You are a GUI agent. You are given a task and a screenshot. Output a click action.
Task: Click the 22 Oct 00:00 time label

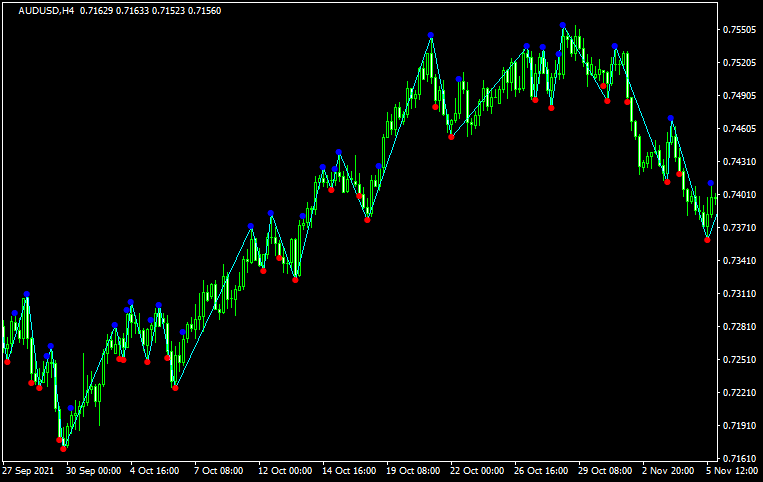click(x=478, y=470)
